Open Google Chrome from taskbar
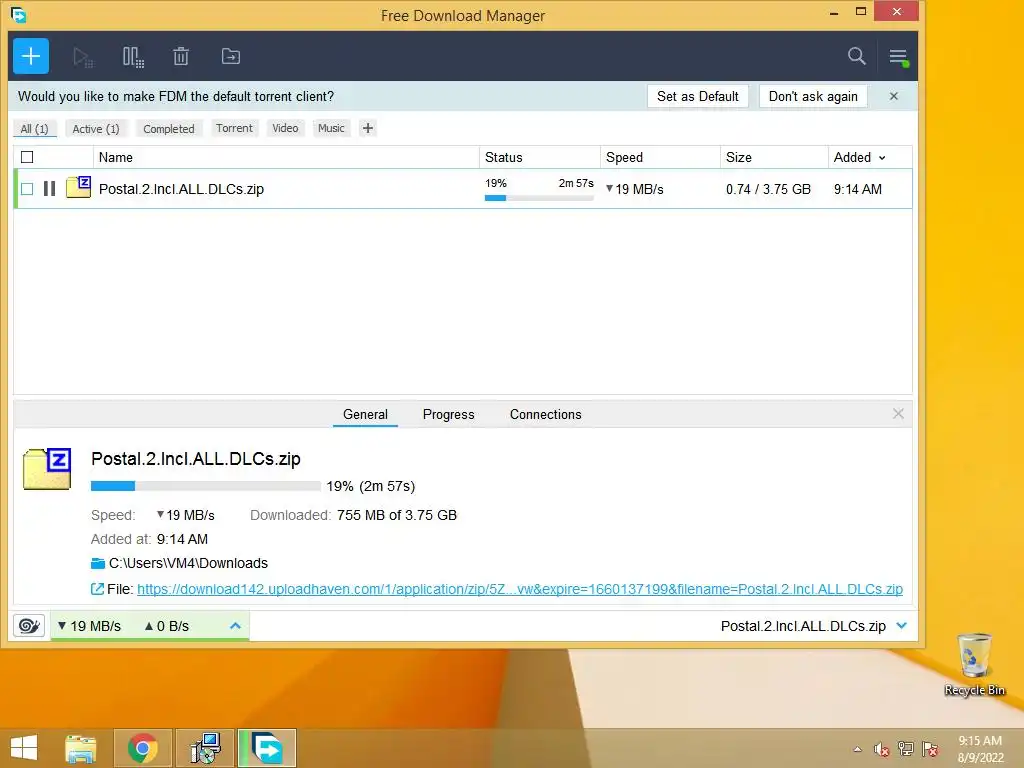Image resolution: width=1024 pixels, height=768 pixels. pyautogui.click(x=142, y=748)
